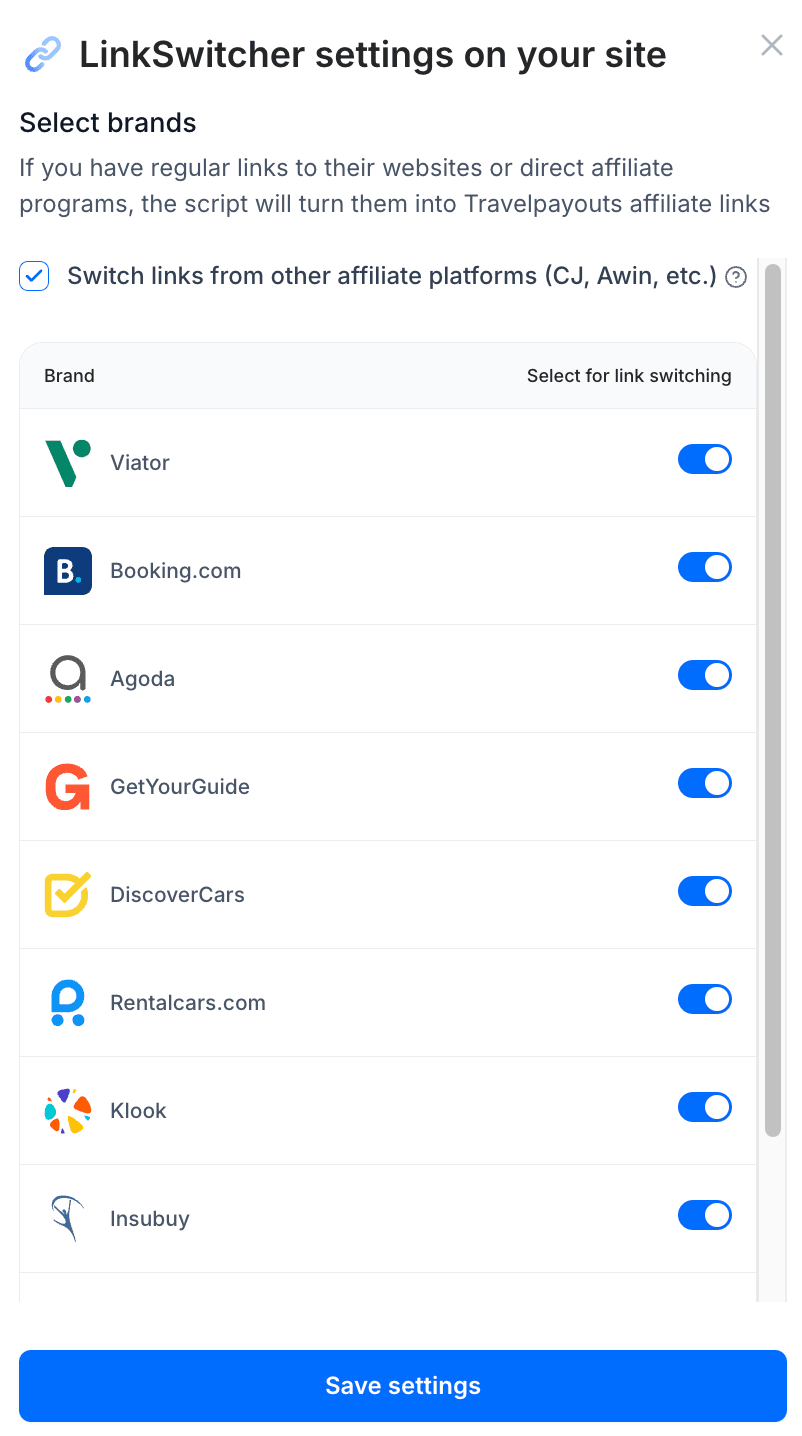
Task: Click the LinkSwitcher chain link icon
Action: [42, 54]
